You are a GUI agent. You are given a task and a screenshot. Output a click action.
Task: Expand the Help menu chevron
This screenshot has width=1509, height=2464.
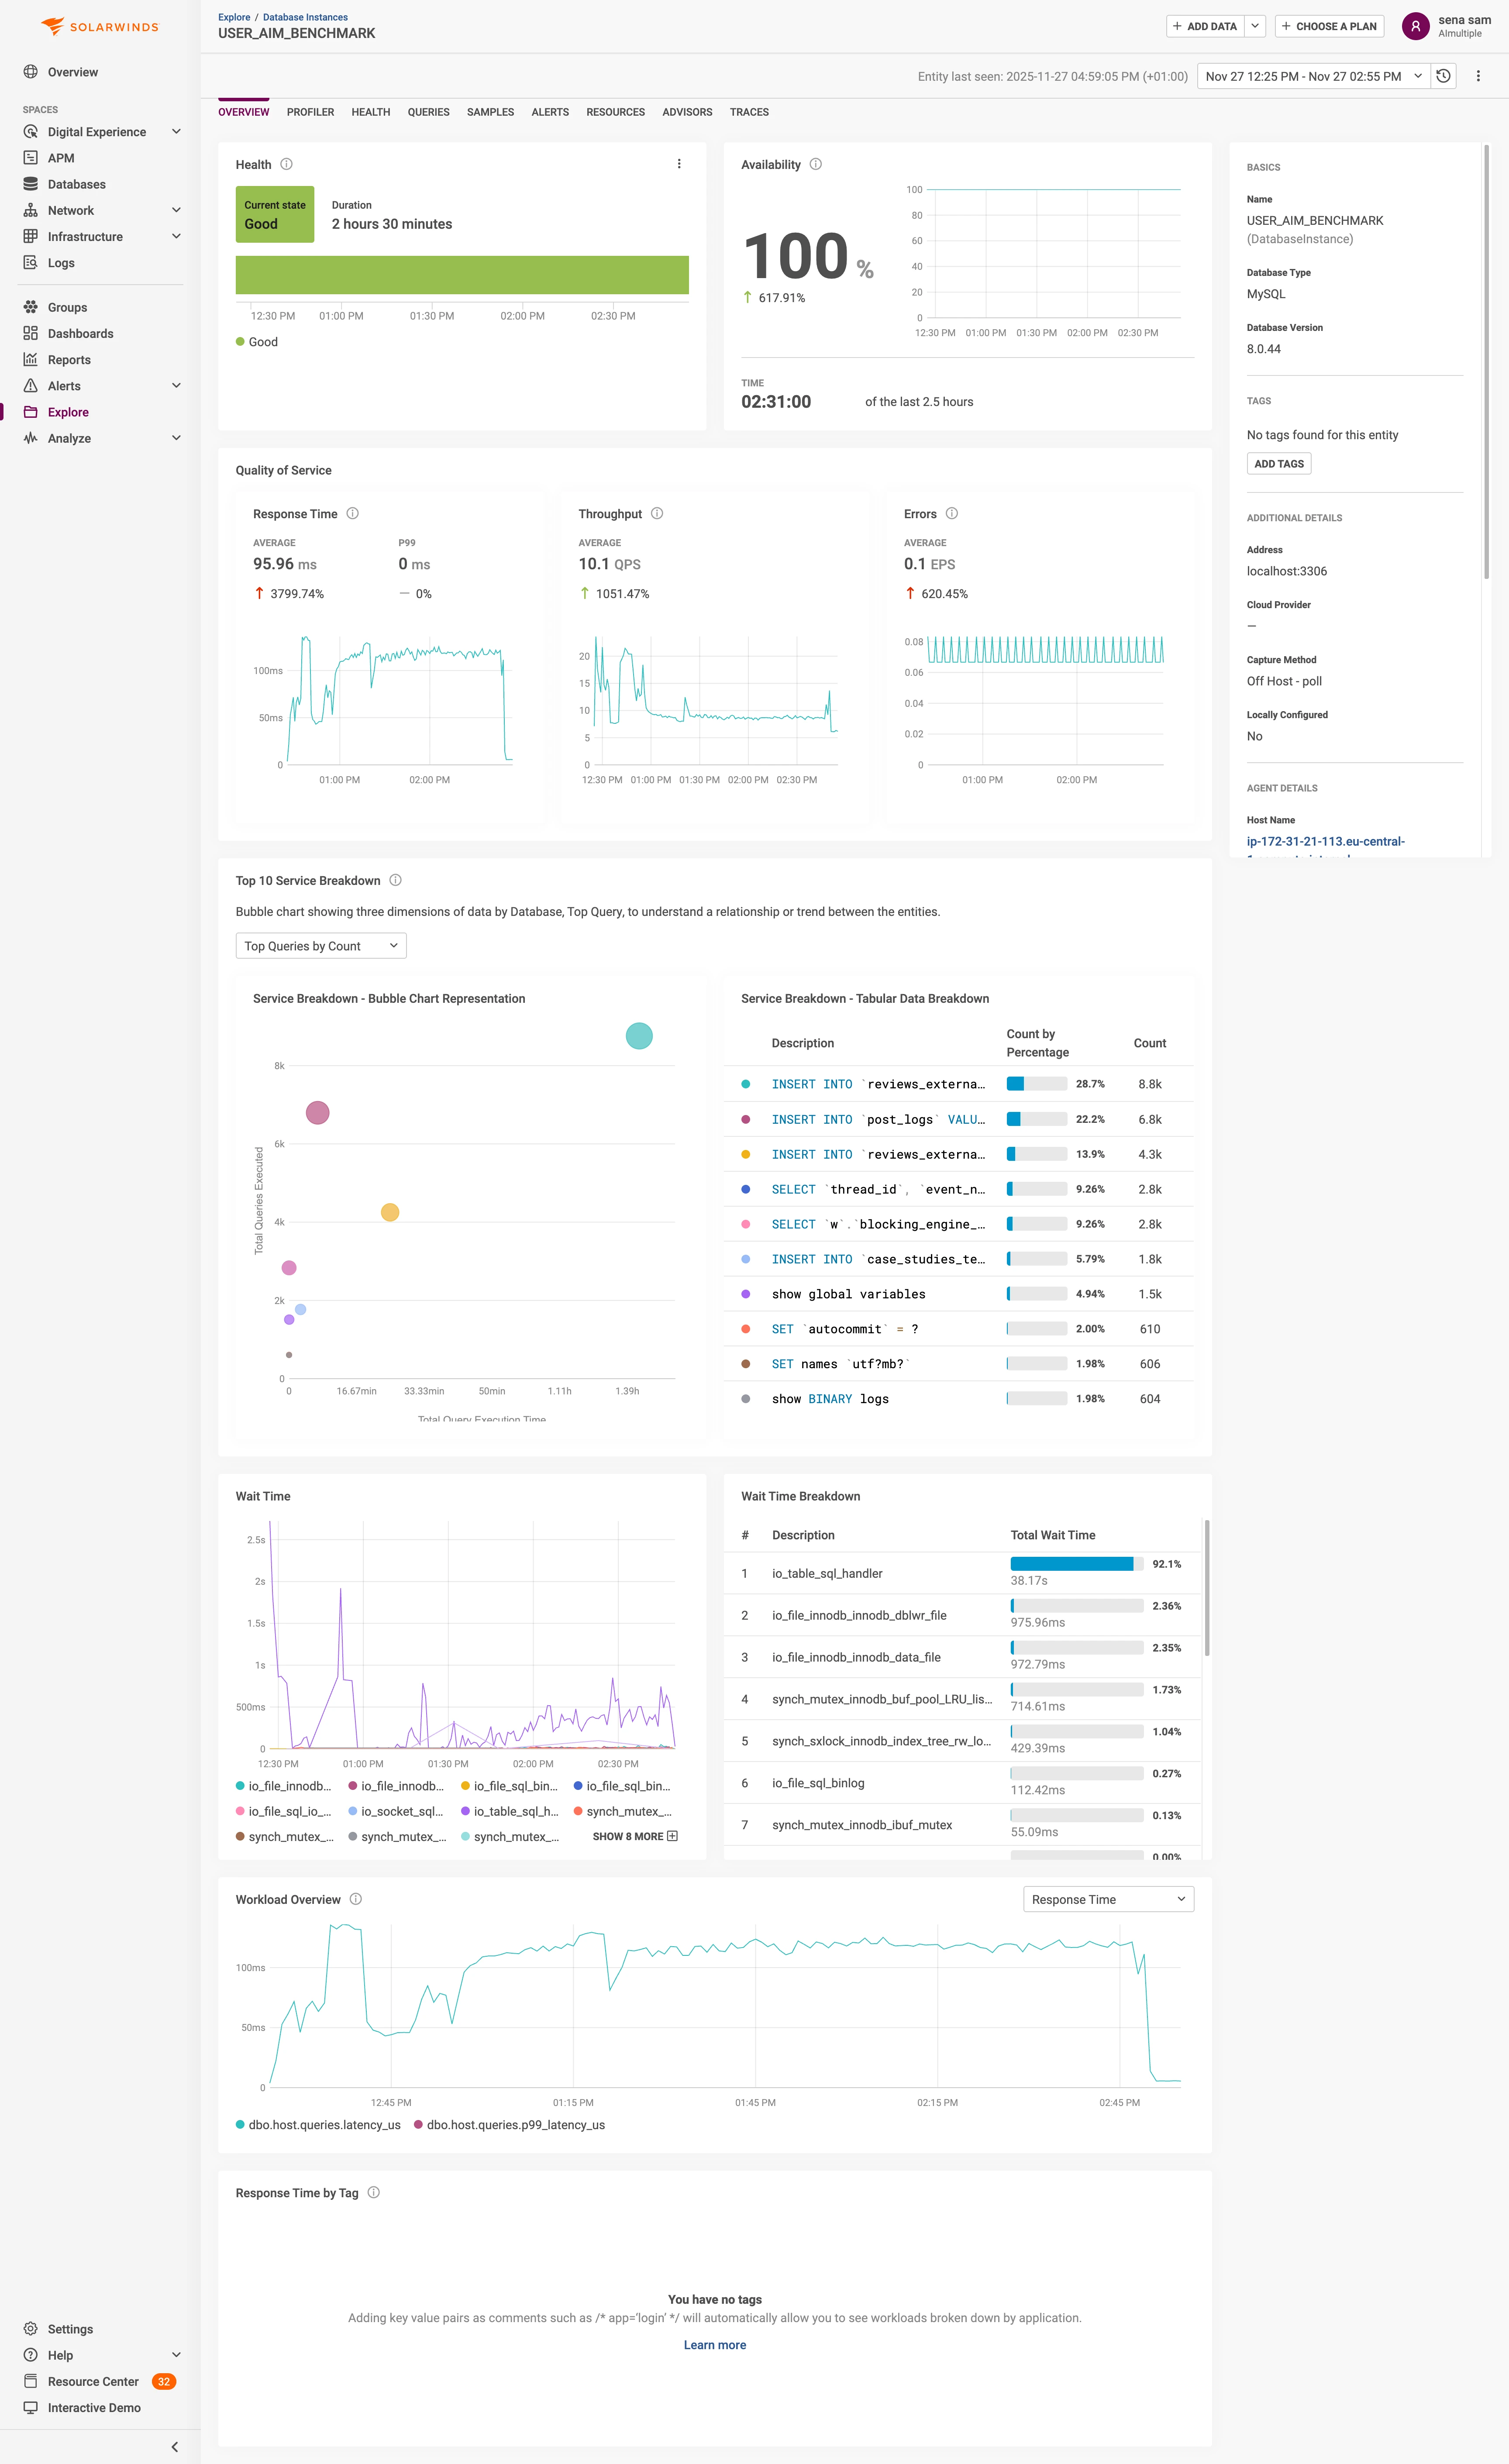[176, 2355]
